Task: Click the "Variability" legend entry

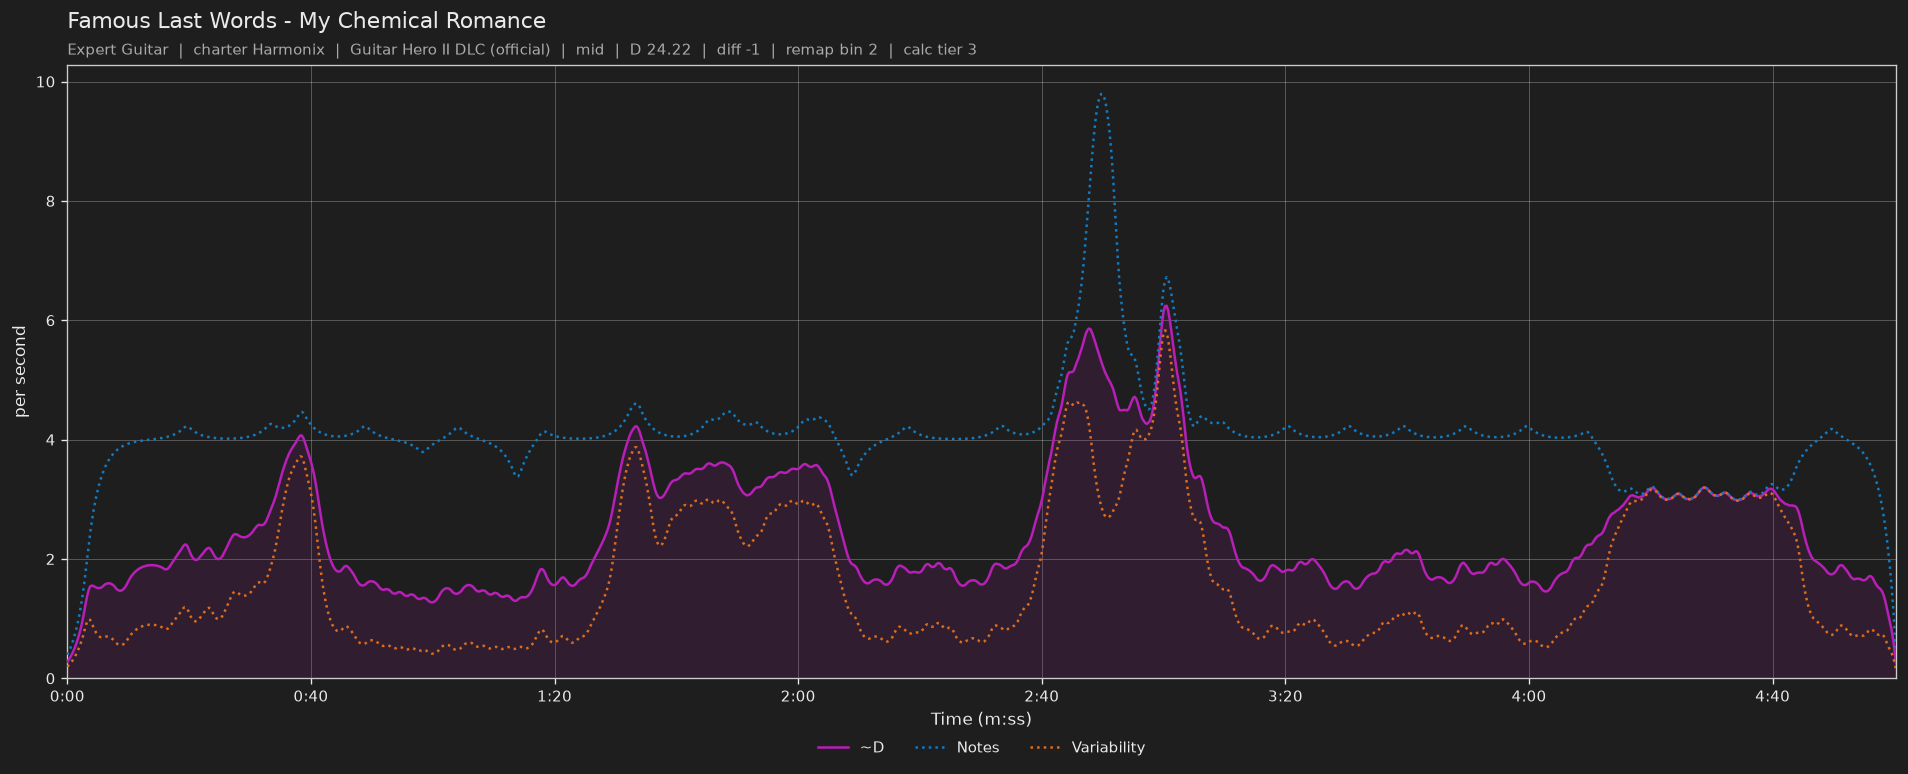Action: [1087, 748]
